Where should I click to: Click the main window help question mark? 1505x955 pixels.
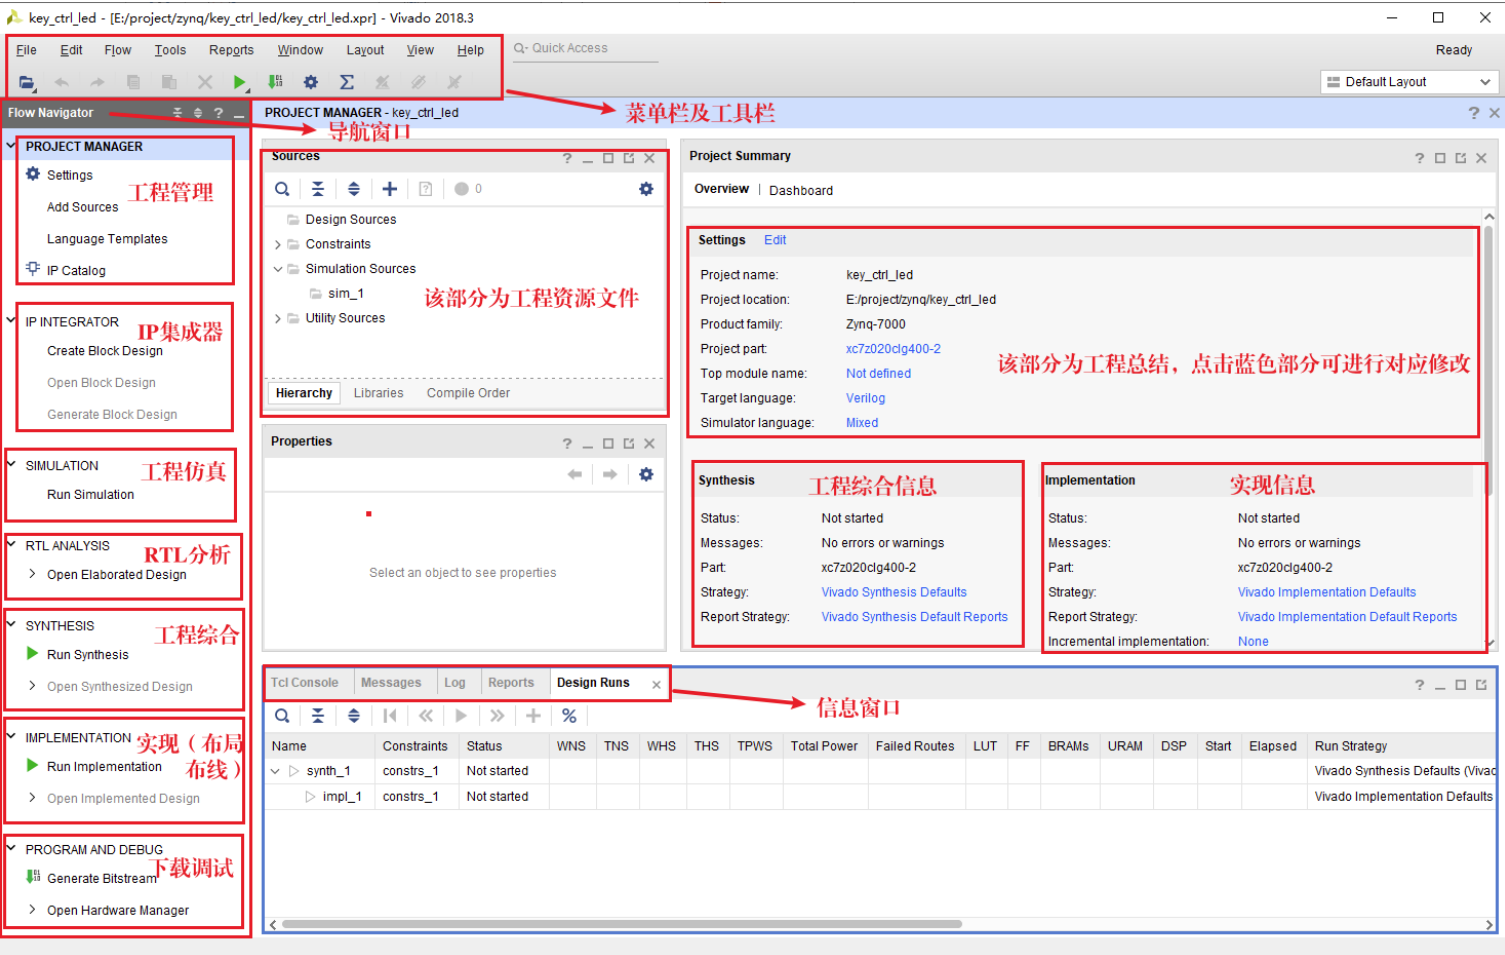(1473, 113)
